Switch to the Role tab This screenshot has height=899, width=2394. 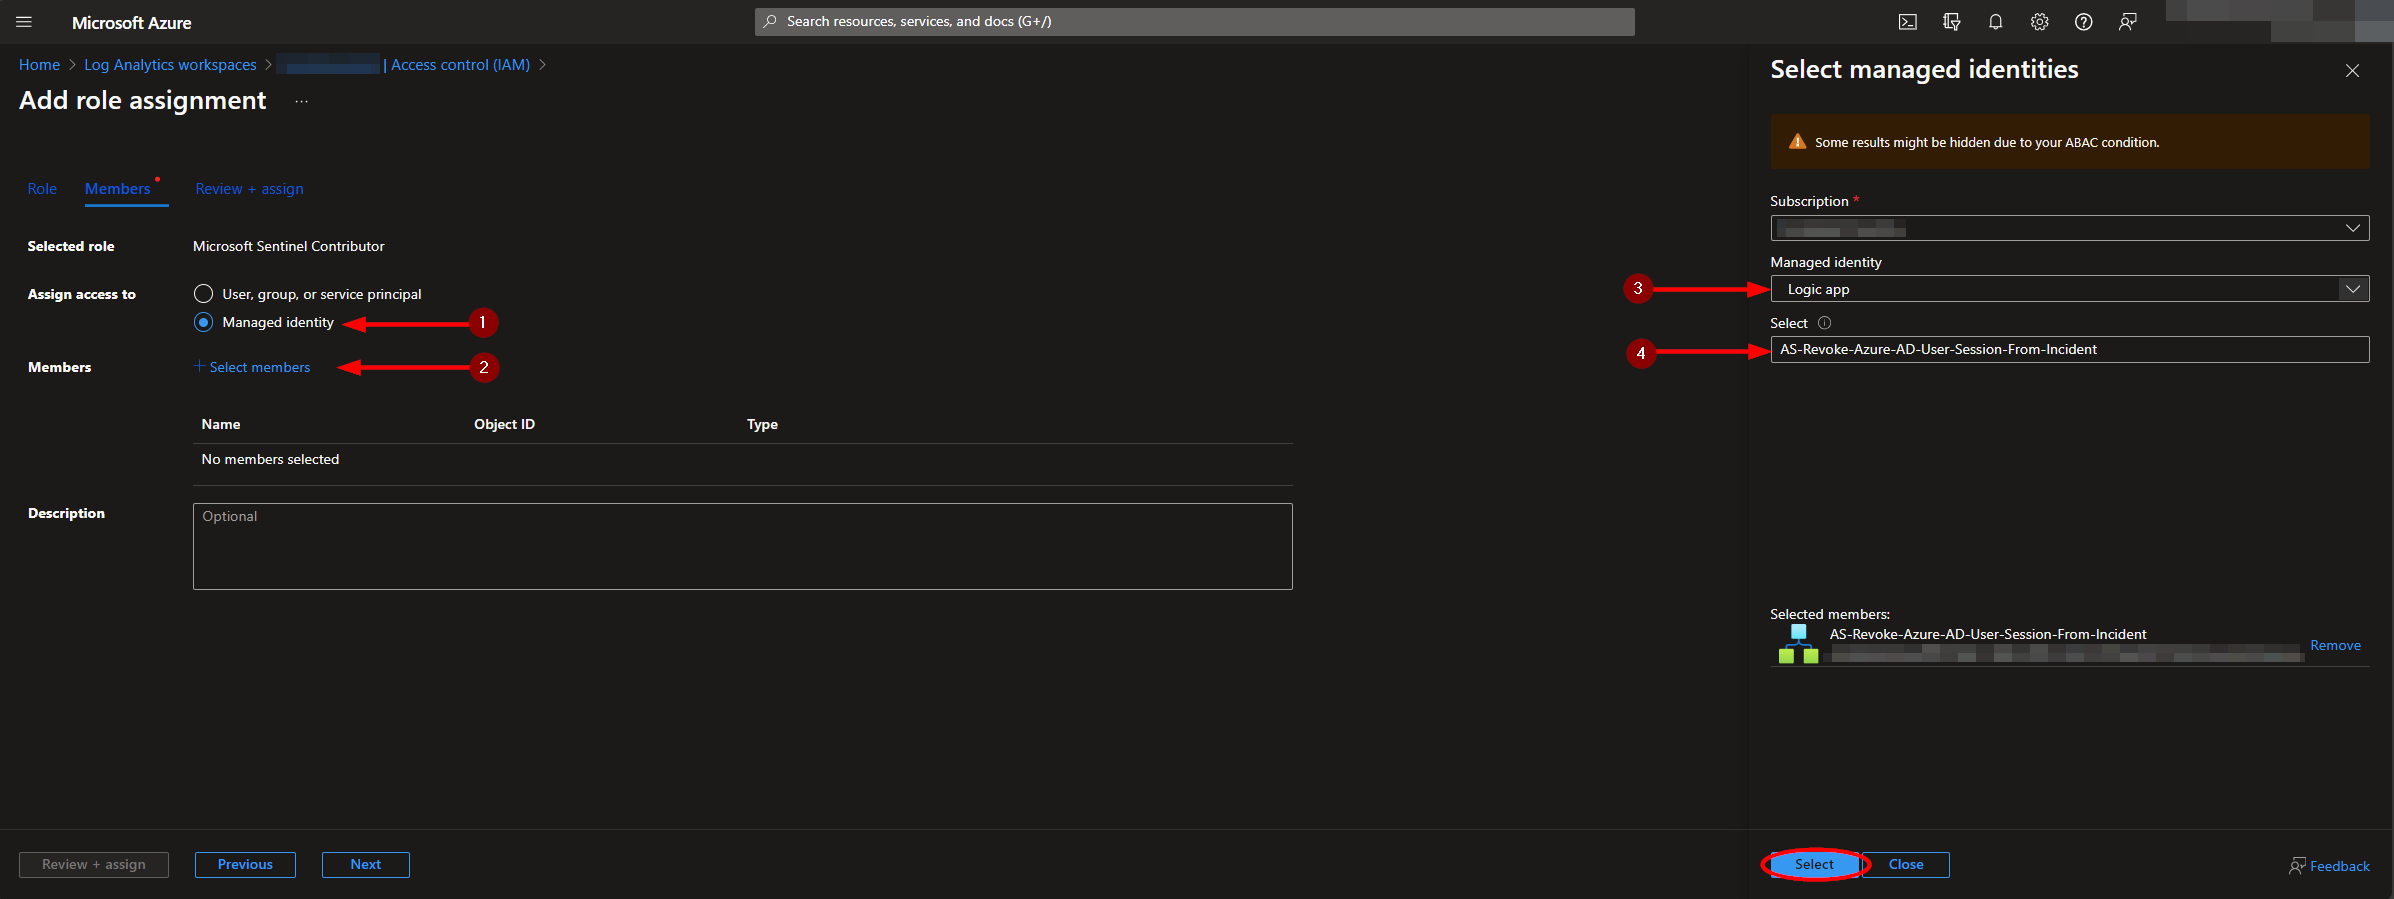tap(42, 189)
